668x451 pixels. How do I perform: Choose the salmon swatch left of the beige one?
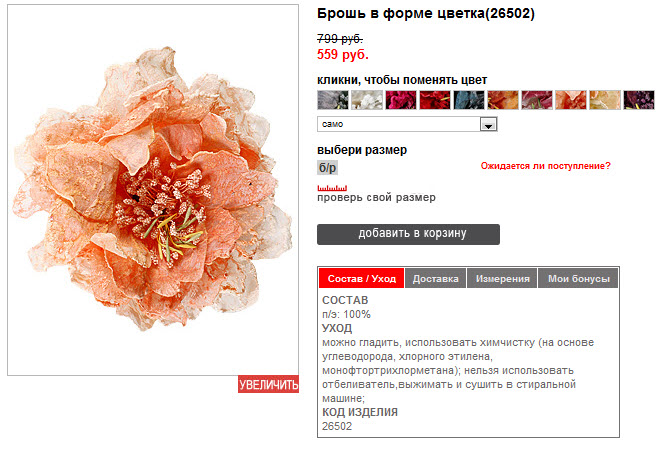tap(570, 100)
